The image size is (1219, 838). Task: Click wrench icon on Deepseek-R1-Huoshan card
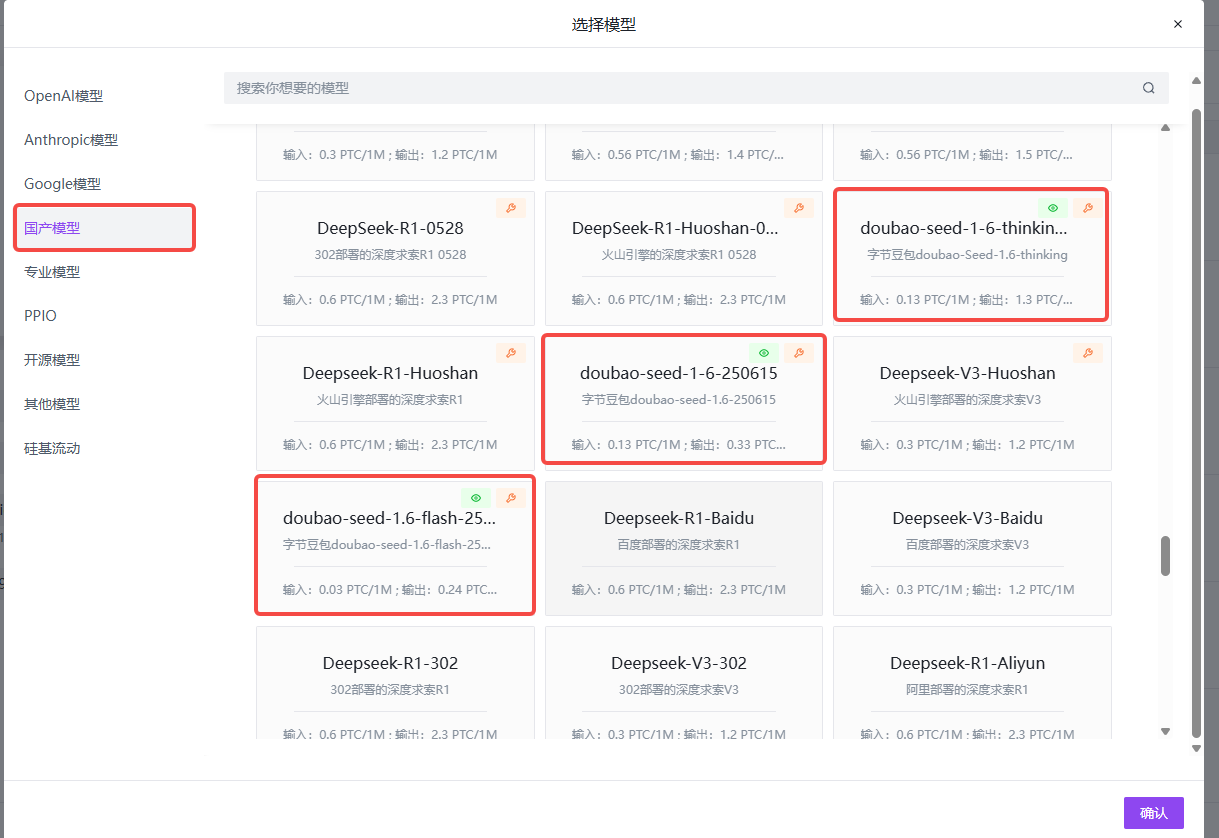click(510, 353)
